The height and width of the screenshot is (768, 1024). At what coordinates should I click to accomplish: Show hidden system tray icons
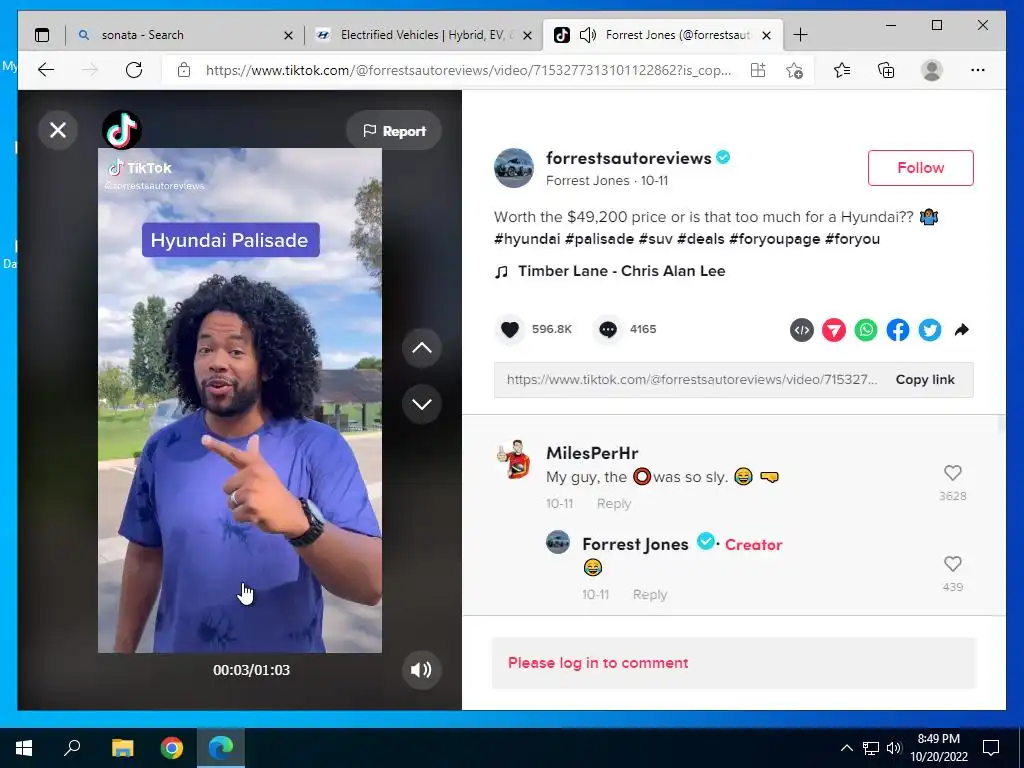click(x=846, y=748)
